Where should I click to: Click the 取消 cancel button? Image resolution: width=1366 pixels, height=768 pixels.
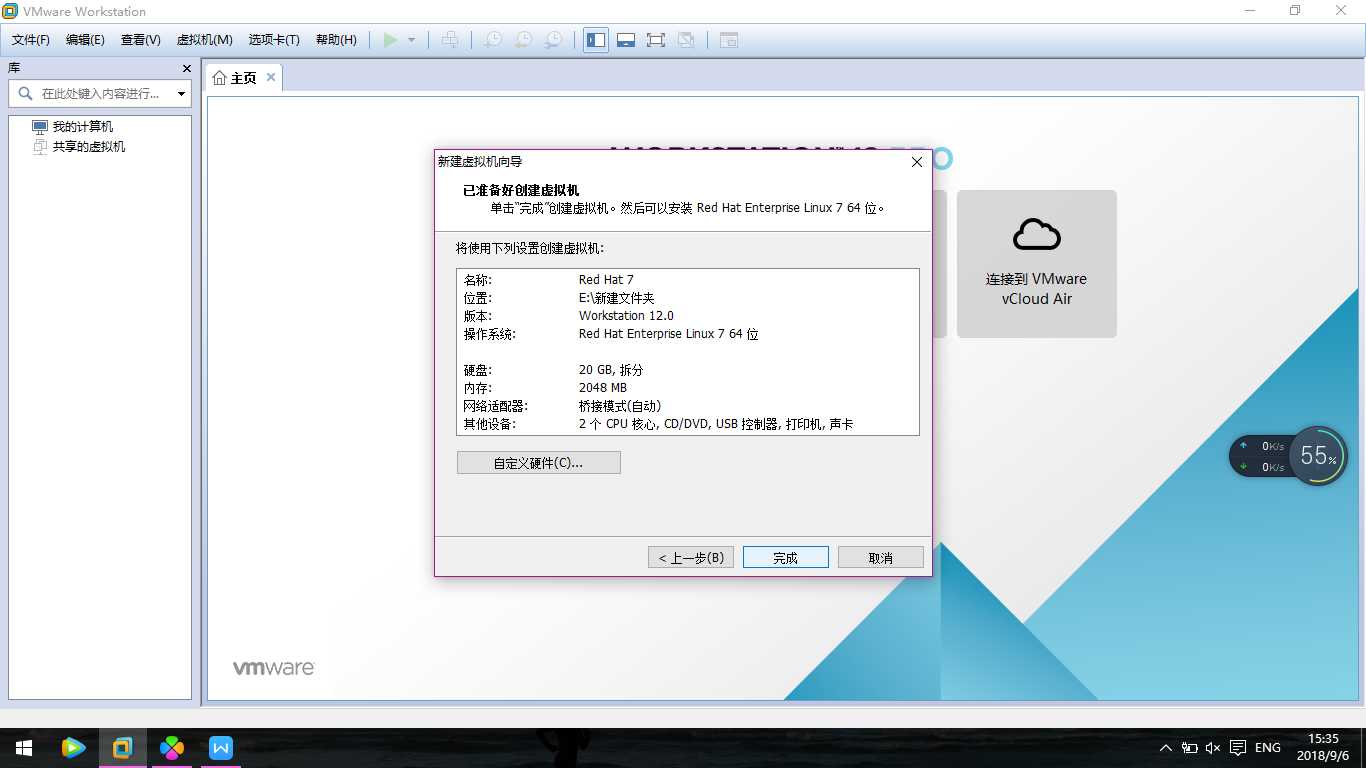point(880,557)
